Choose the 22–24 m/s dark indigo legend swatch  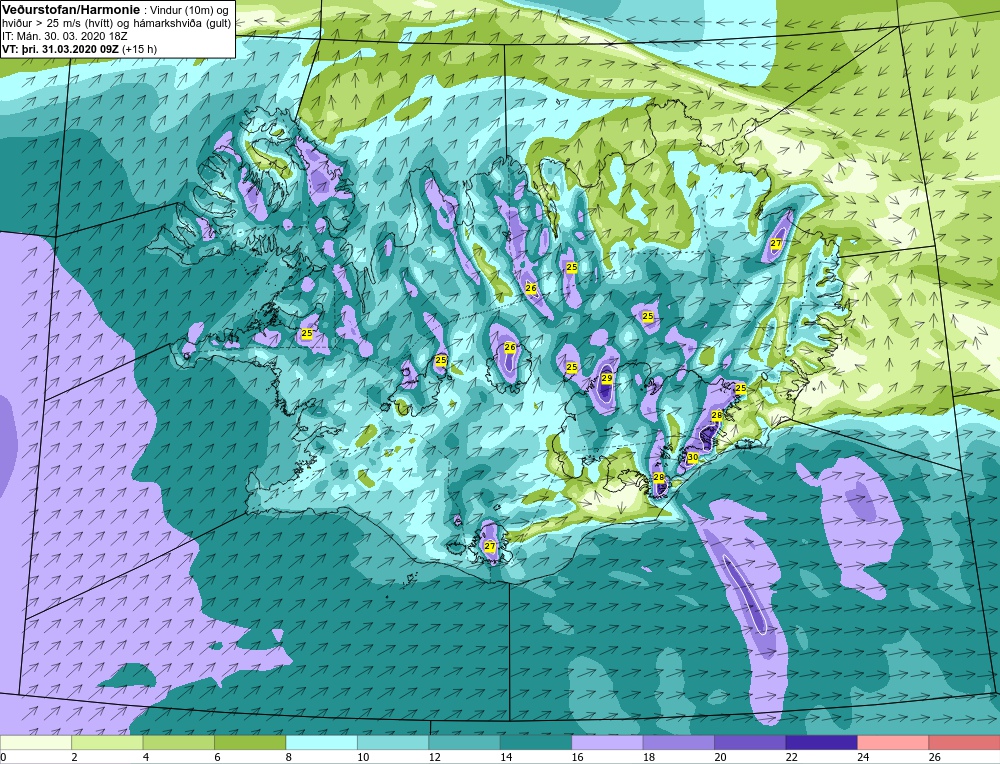[x=821, y=742]
